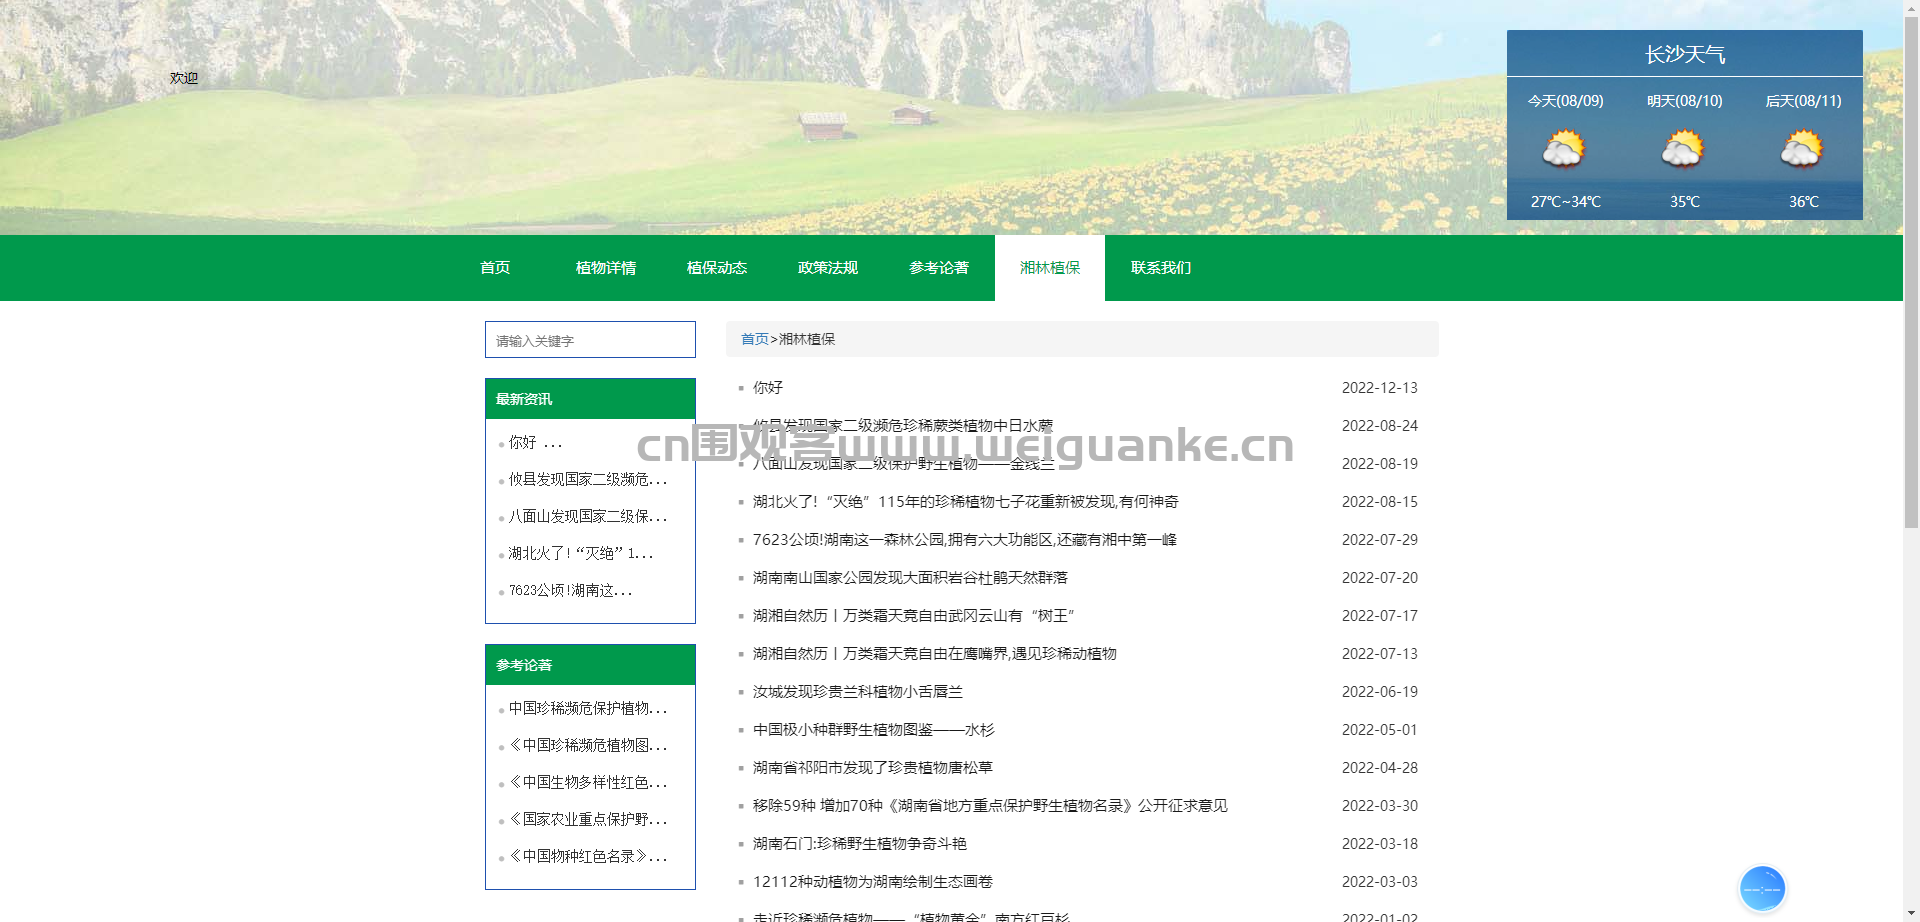Open the 首页 navigation menu item
Viewport: 1920px width, 922px height.
pos(495,268)
